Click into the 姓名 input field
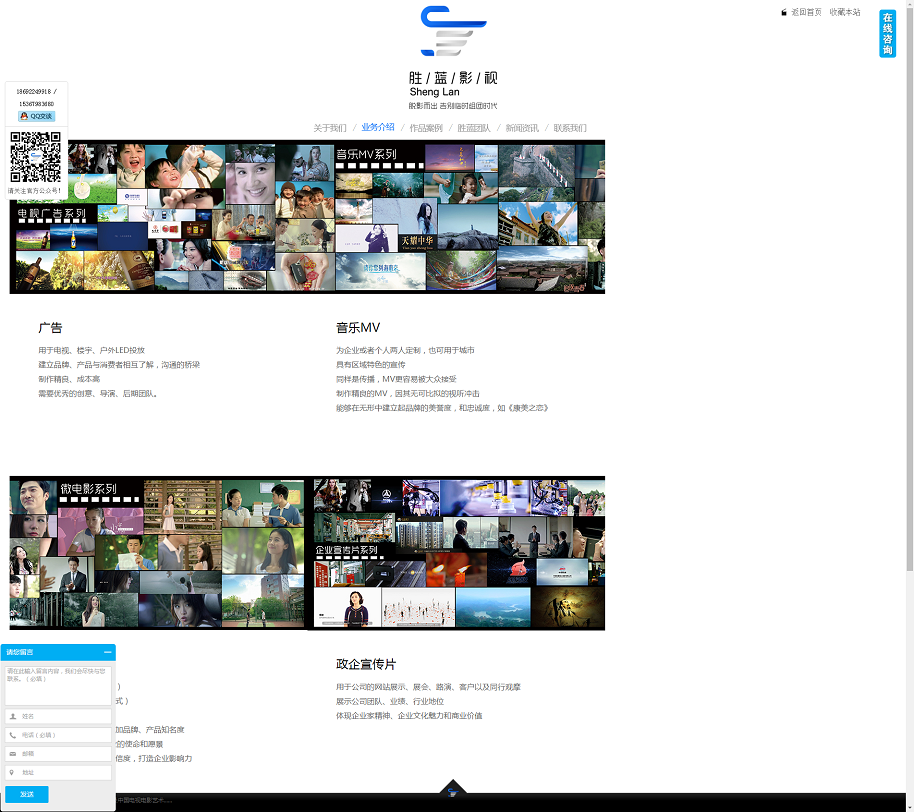The height and width of the screenshot is (812, 914). [x=58, y=716]
